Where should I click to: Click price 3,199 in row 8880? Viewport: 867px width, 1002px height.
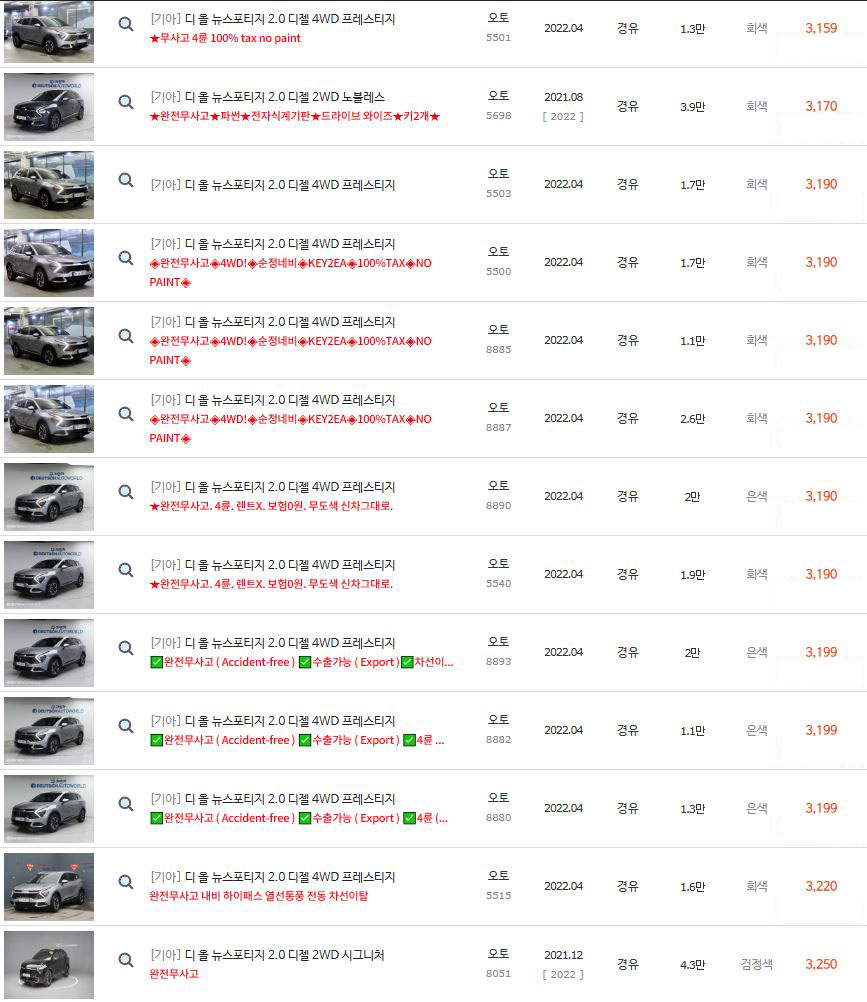[821, 808]
